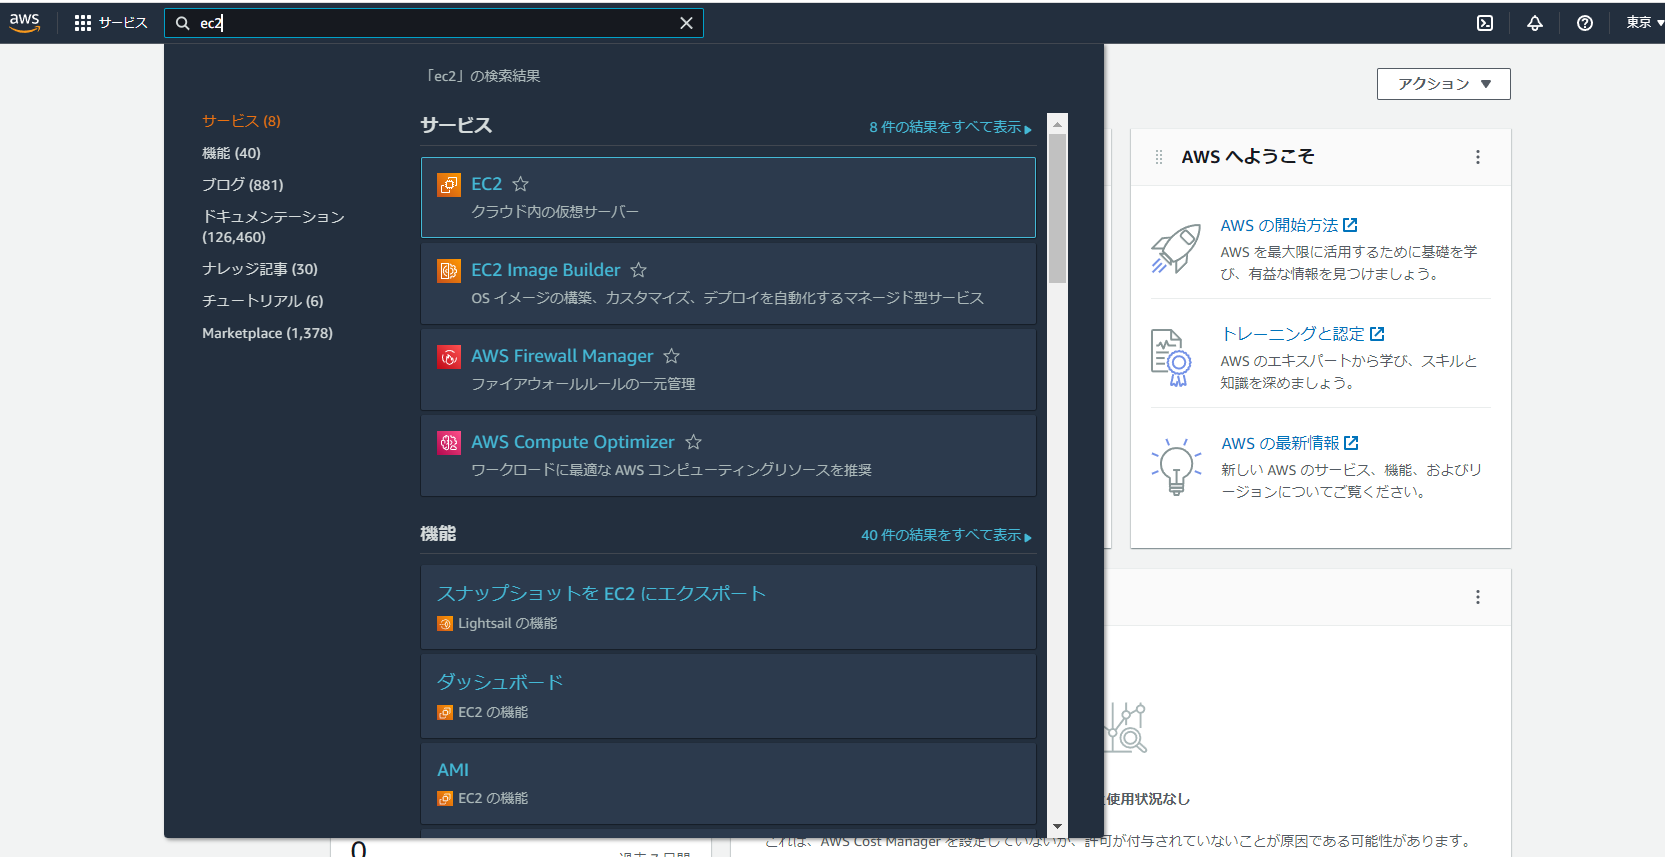Click EC2 icon under AMI
Viewport: 1665px width, 857px height.
click(445, 799)
